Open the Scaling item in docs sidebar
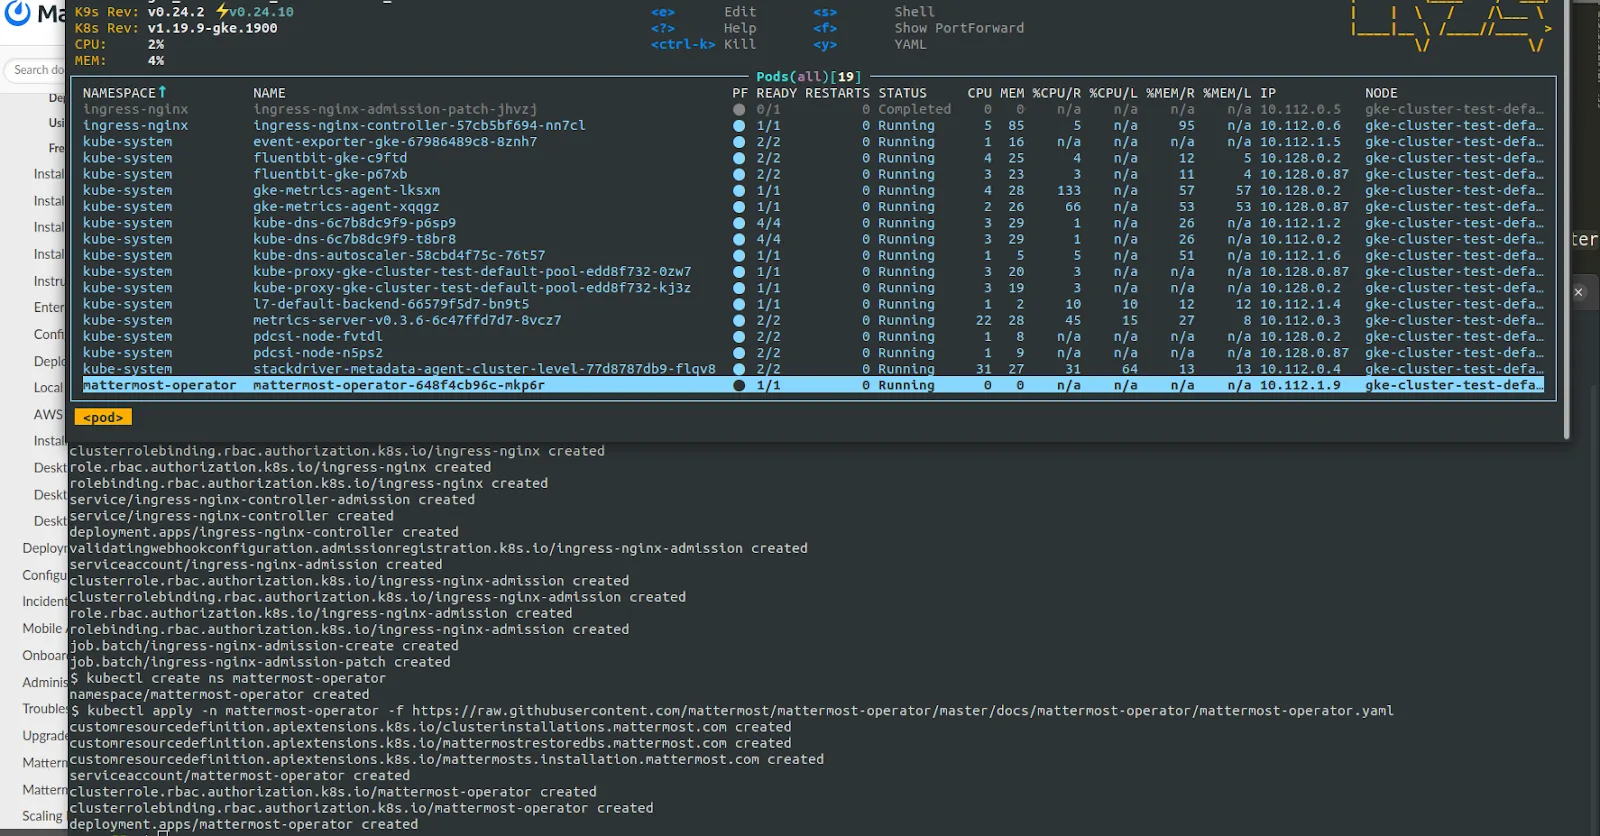 [42, 816]
